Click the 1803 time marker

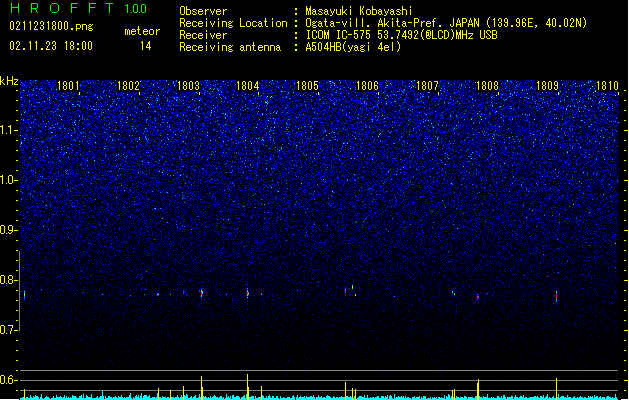[188, 85]
